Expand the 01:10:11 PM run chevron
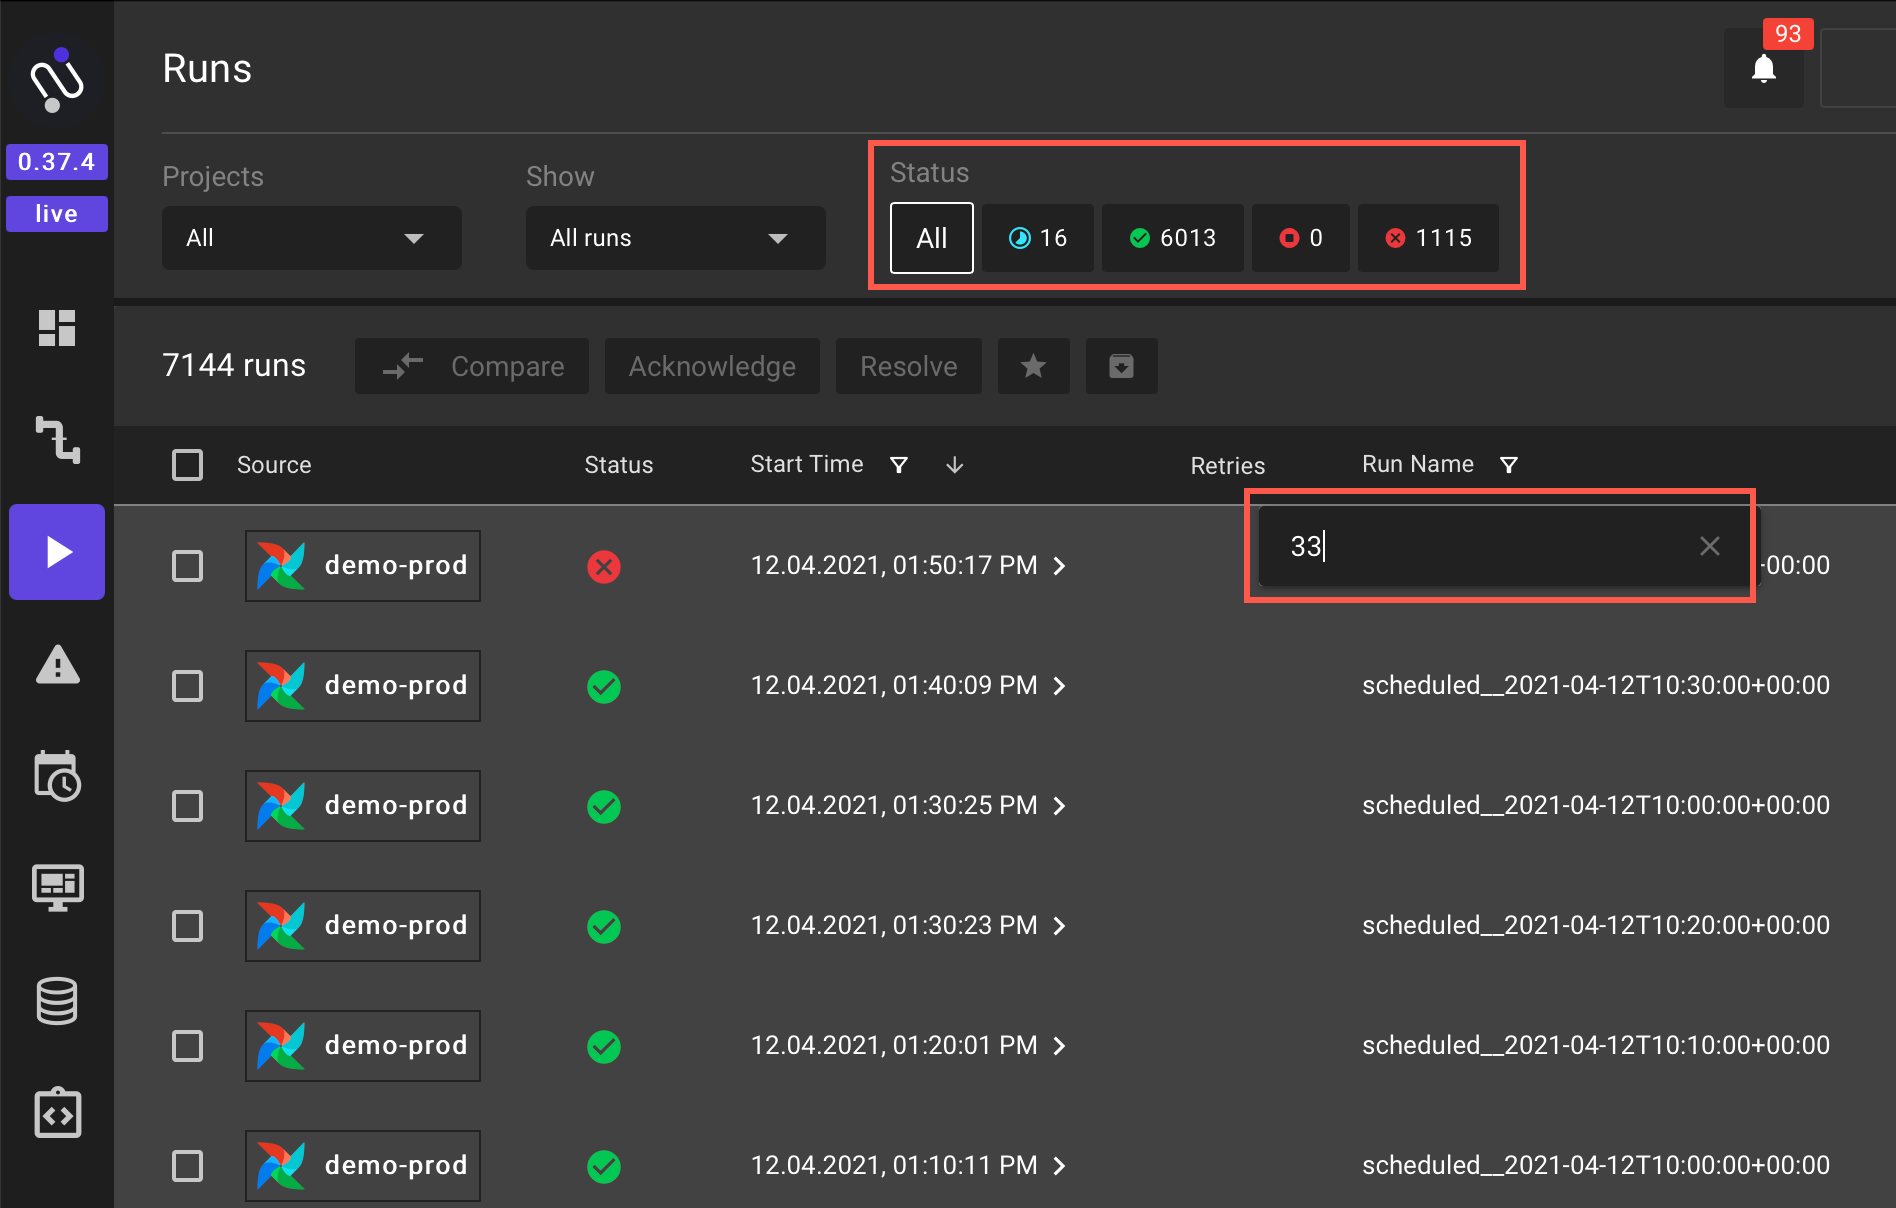Viewport: 1896px width, 1208px height. click(x=1060, y=1166)
